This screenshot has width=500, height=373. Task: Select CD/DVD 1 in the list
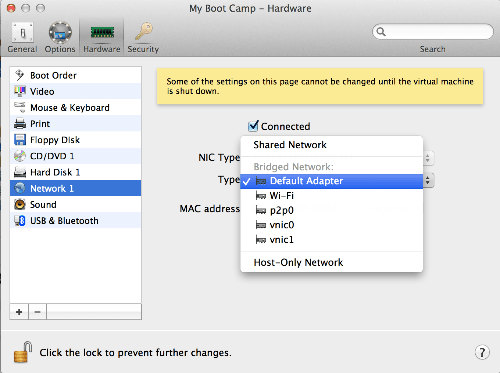coord(76,156)
